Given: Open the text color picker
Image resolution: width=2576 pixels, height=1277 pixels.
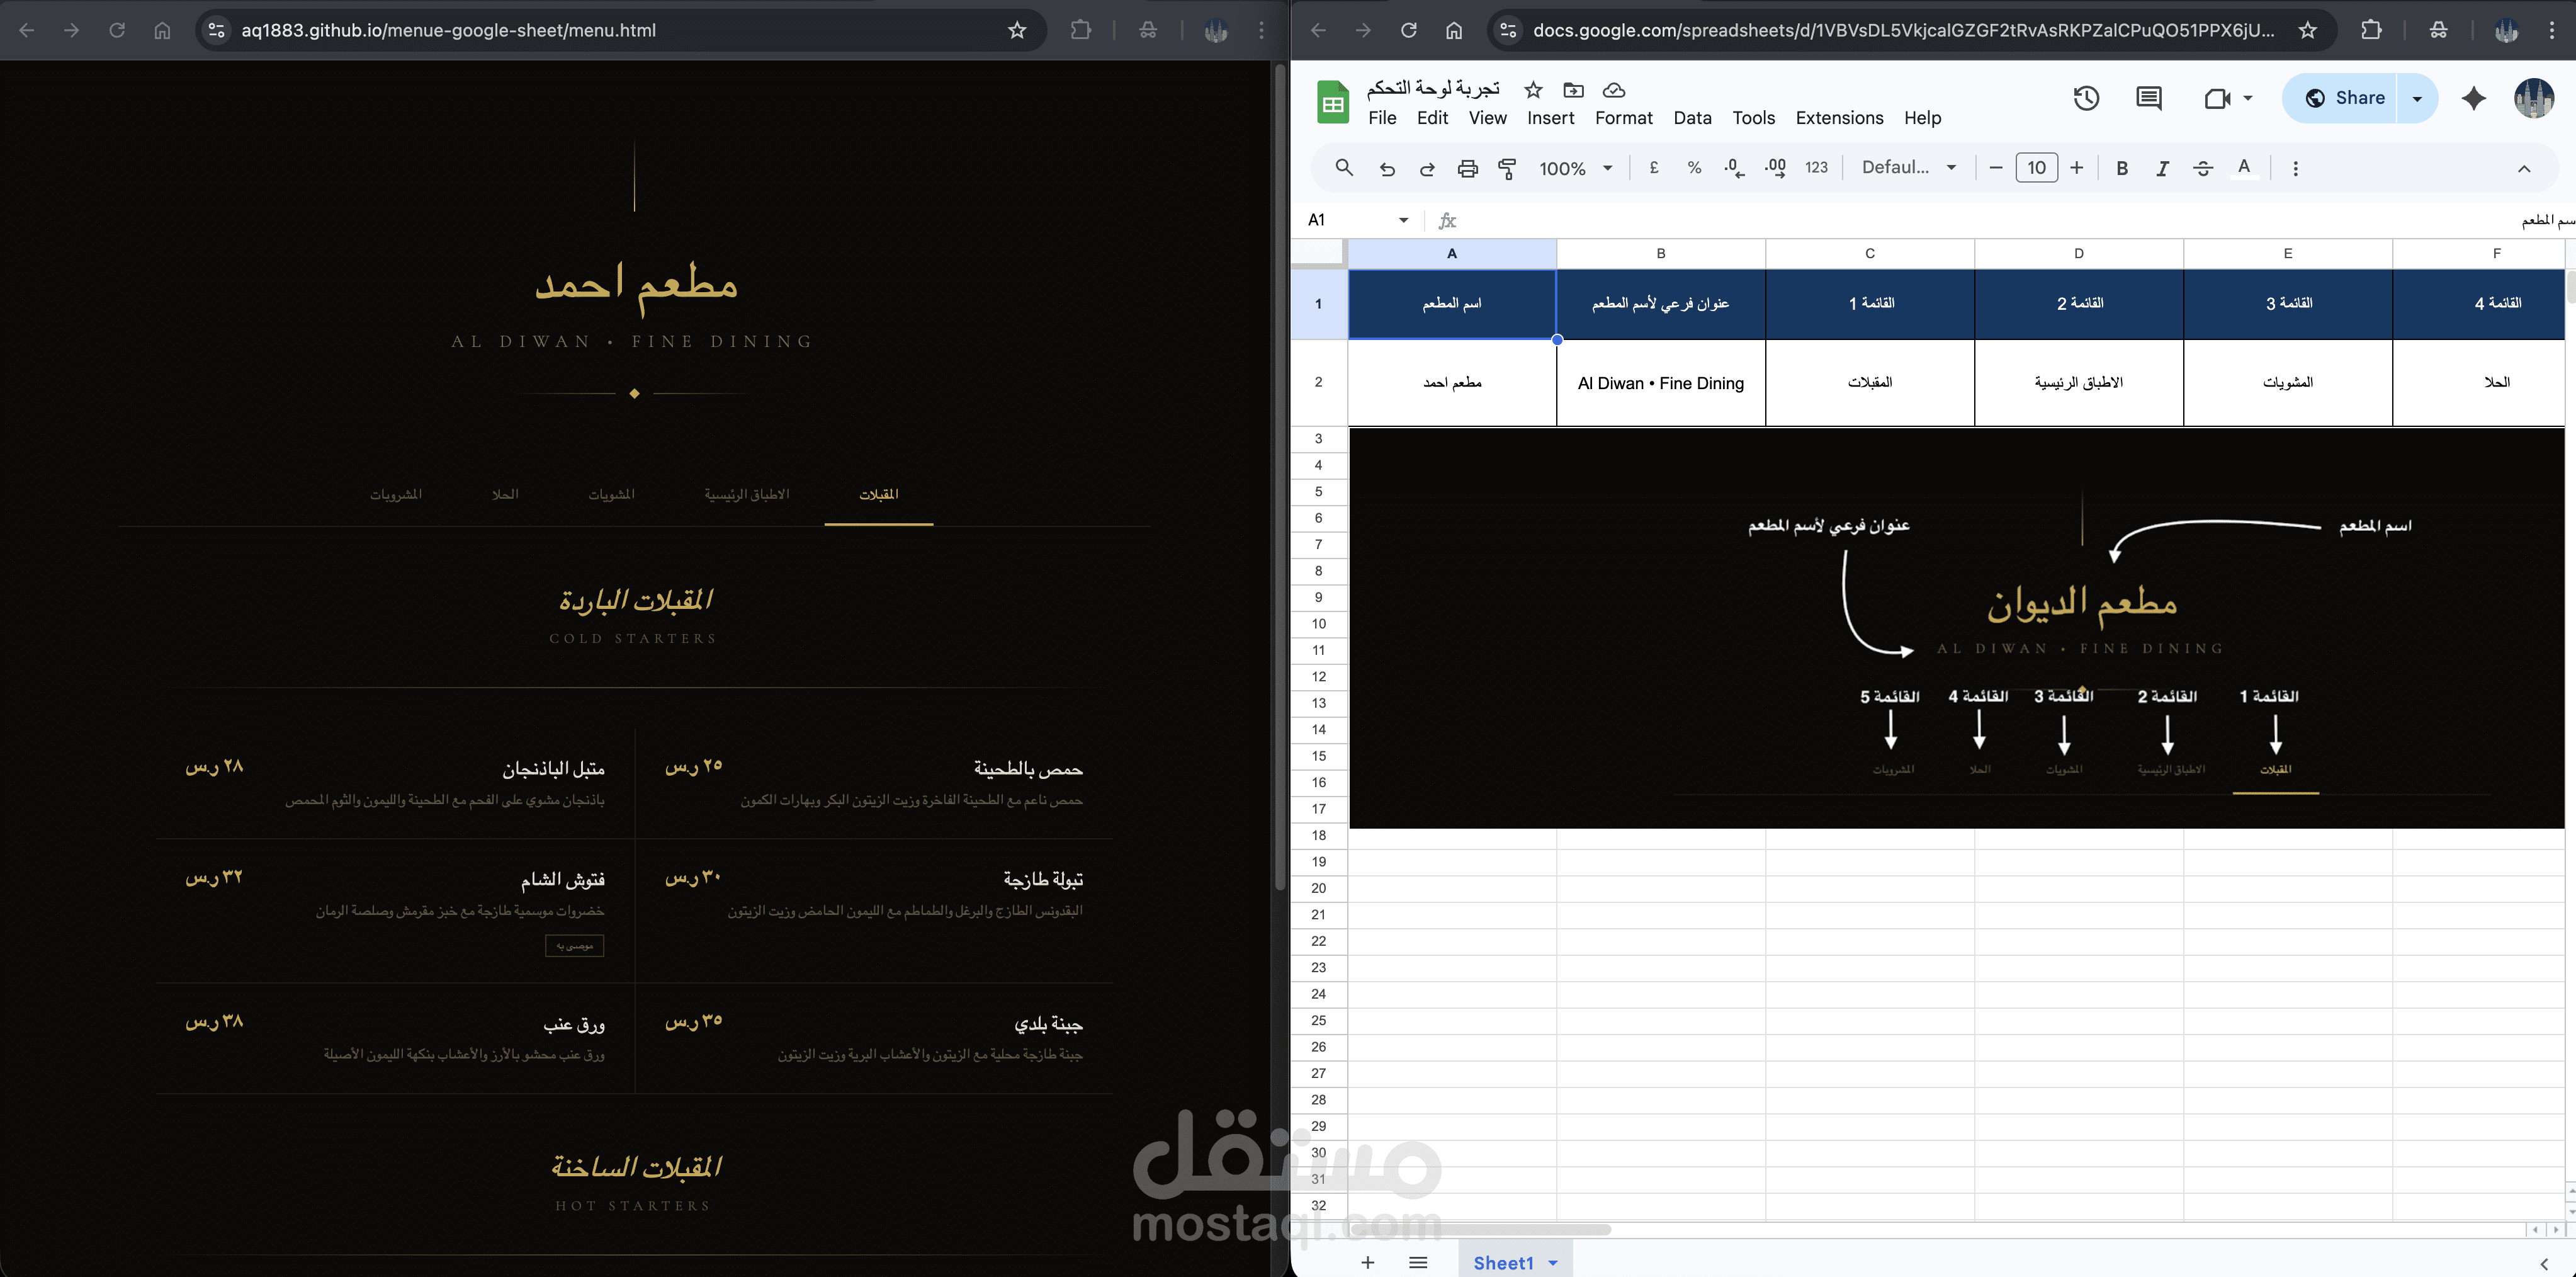Looking at the screenshot, I should click(2244, 168).
